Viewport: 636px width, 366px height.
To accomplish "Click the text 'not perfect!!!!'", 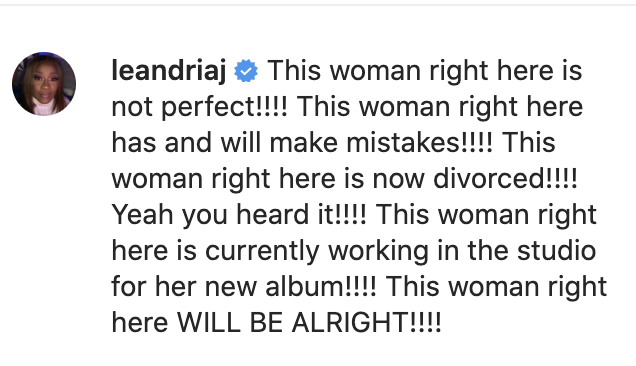I will (x=199, y=108).
